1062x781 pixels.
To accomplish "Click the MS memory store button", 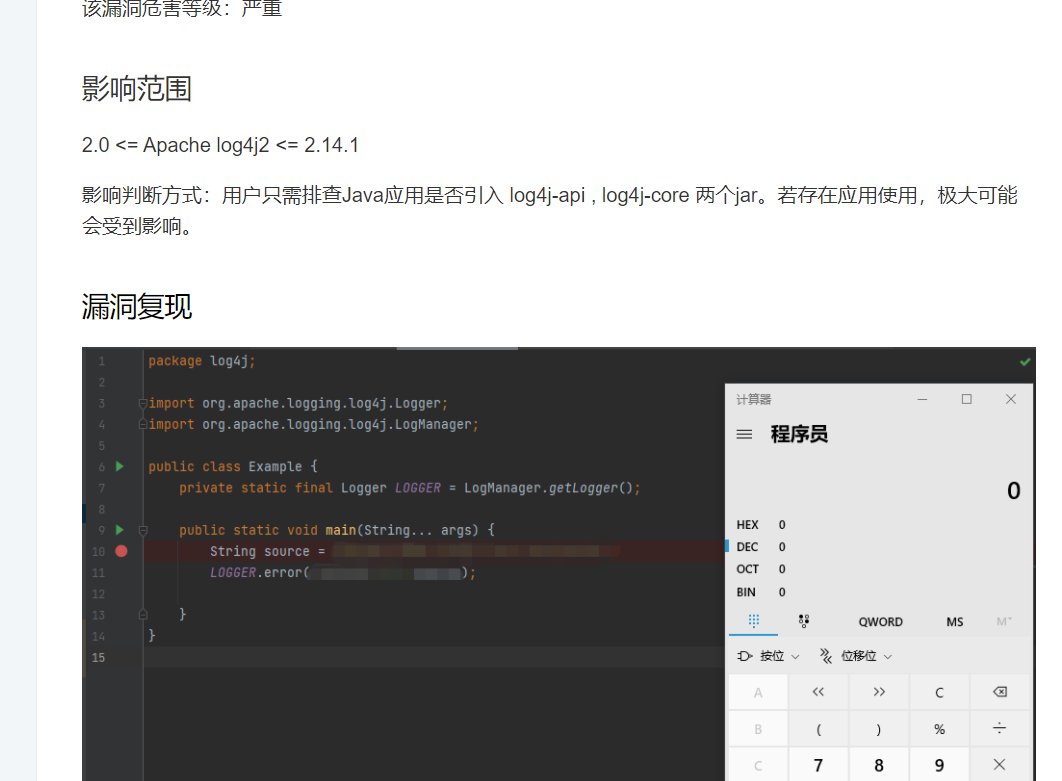I will click(954, 622).
